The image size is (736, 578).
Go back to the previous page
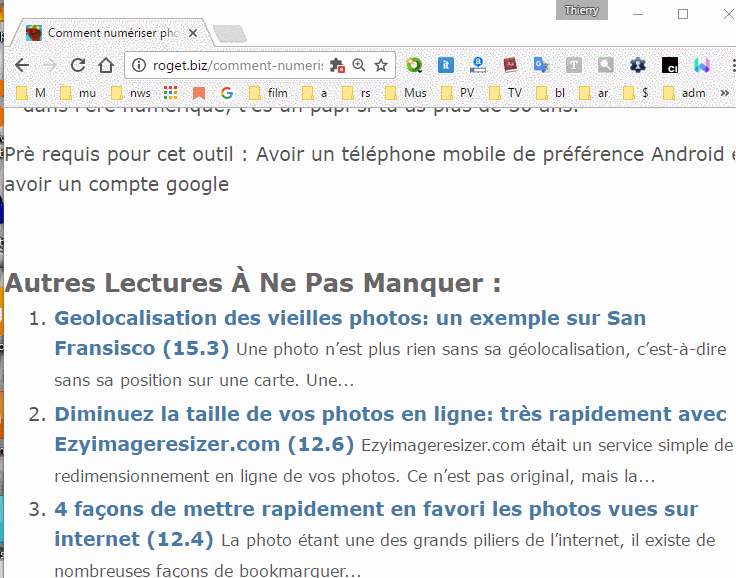pyautogui.click(x=21, y=66)
